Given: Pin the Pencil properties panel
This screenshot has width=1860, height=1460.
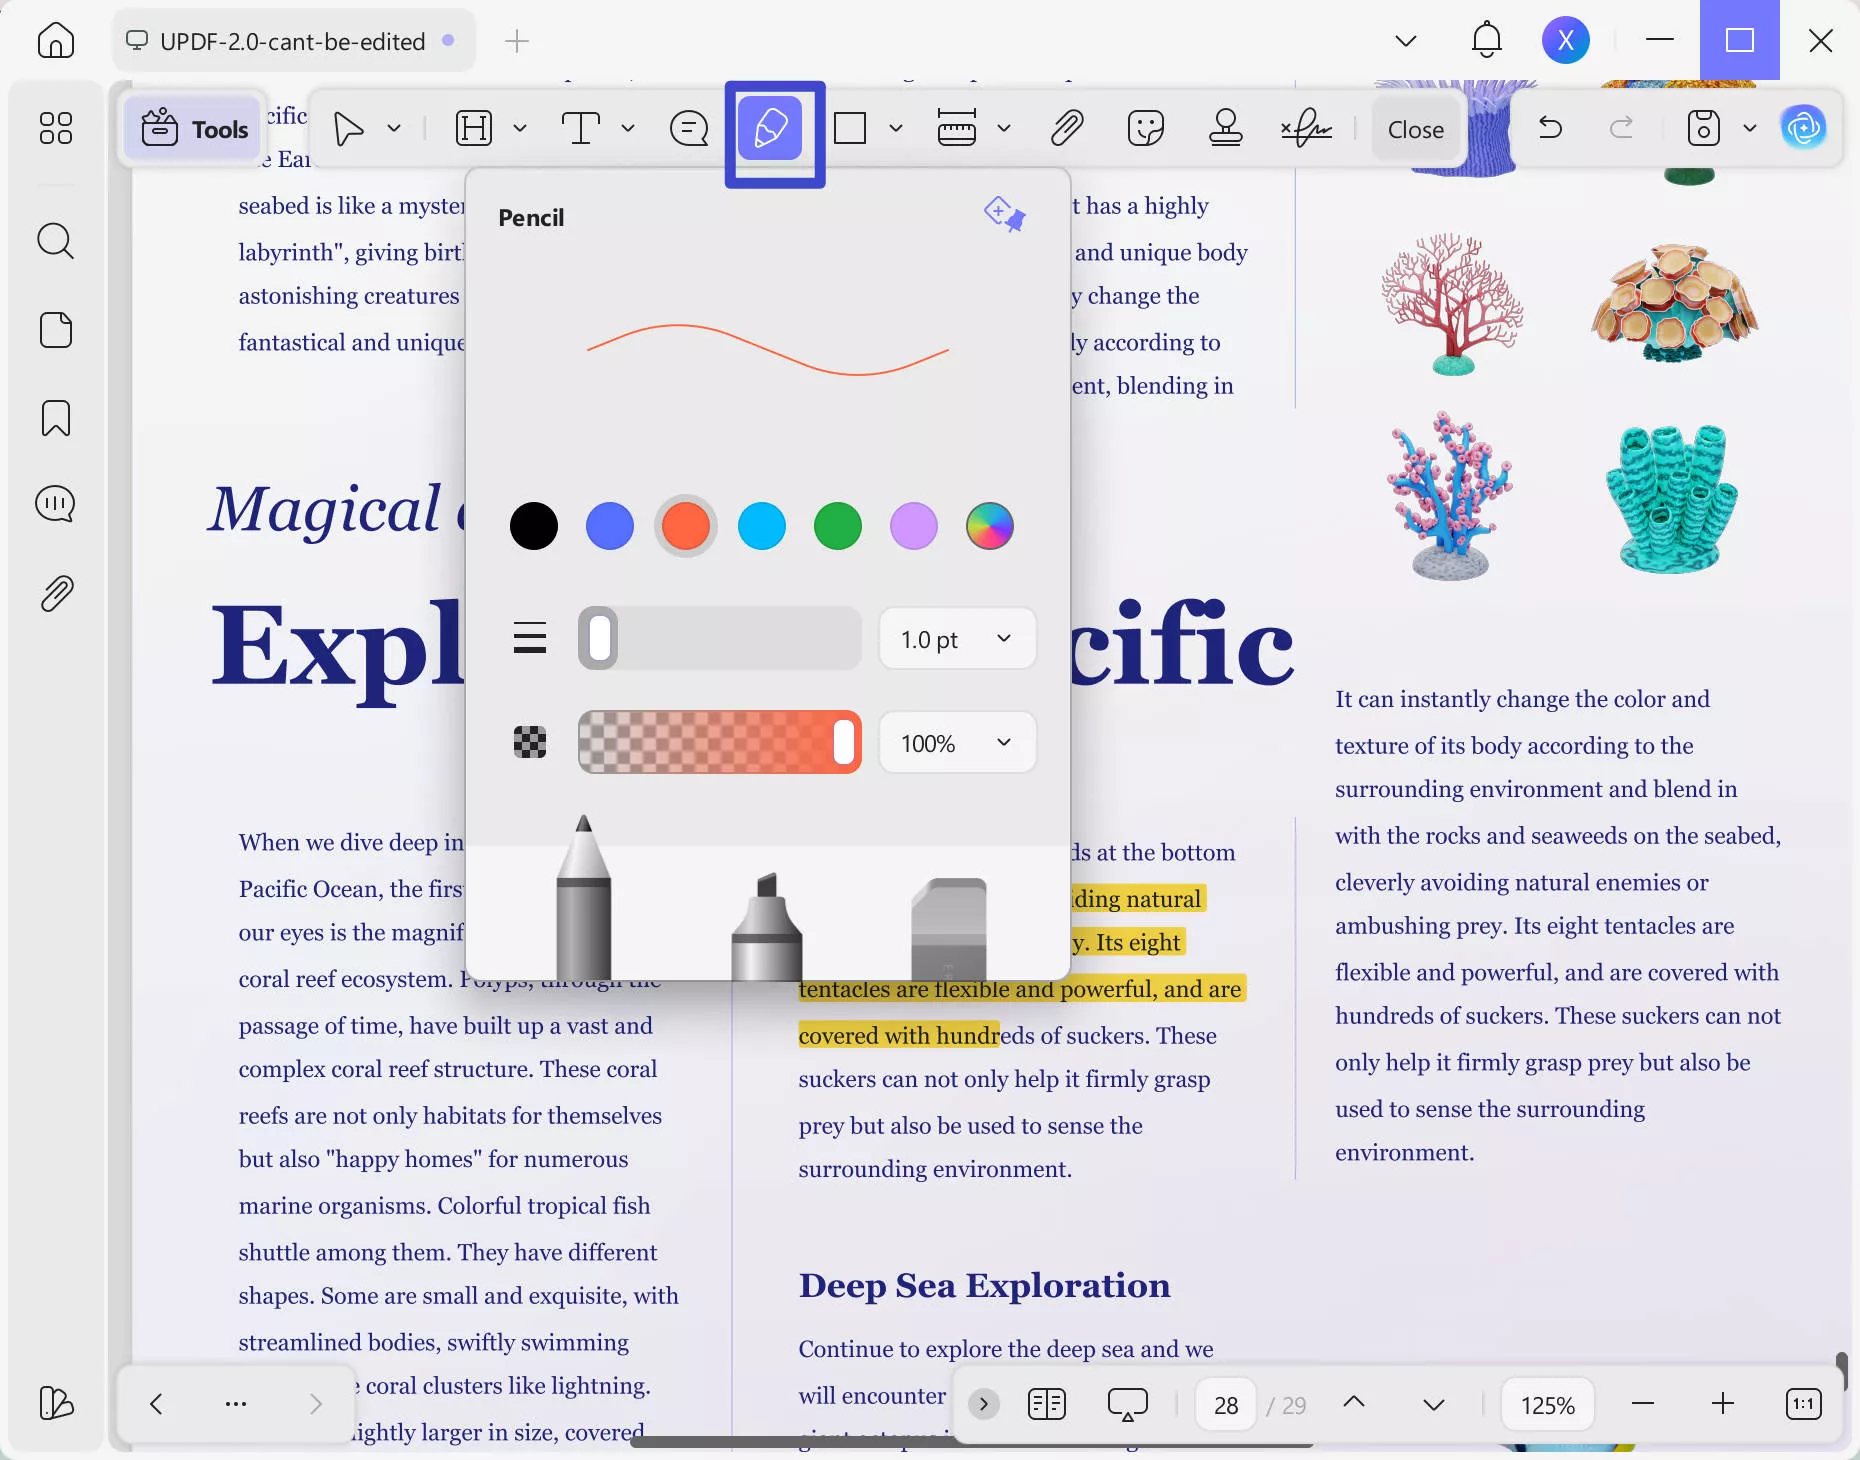Looking at the screenshot, I should point(1005,214).
